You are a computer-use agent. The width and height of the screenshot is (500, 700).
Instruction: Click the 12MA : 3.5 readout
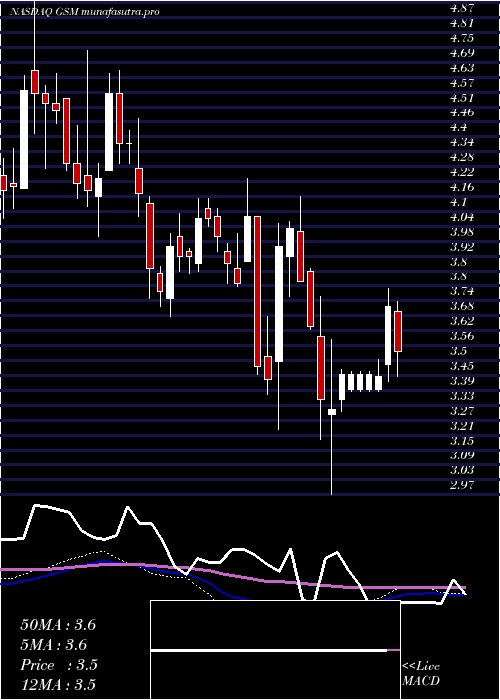[x=58, y=685]
